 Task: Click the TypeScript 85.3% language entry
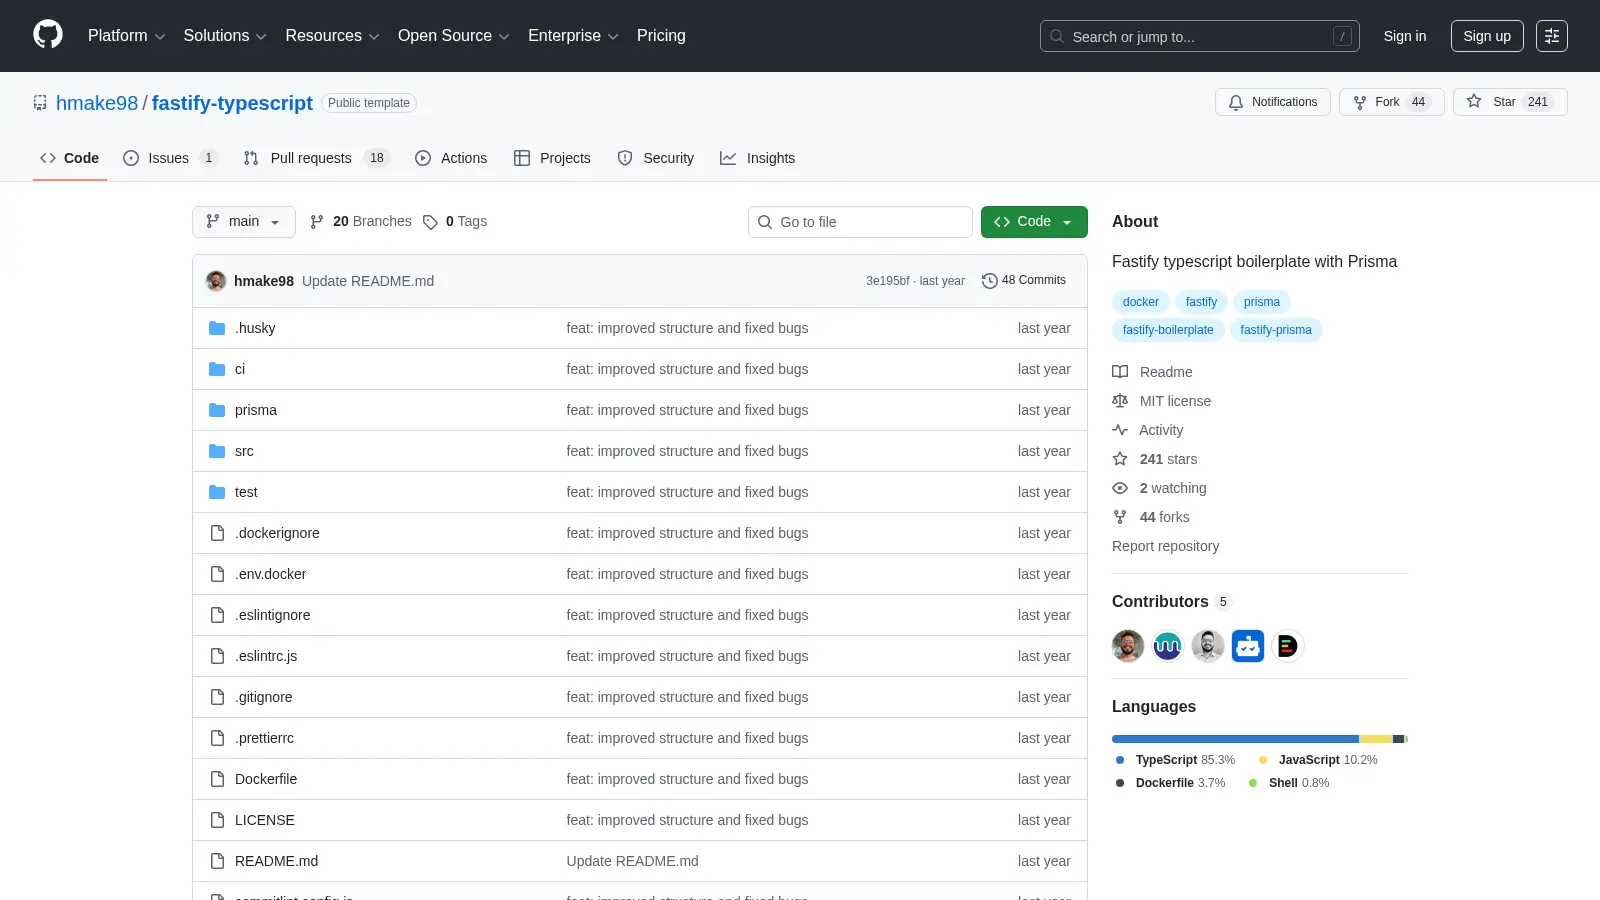pos(1175,760)
